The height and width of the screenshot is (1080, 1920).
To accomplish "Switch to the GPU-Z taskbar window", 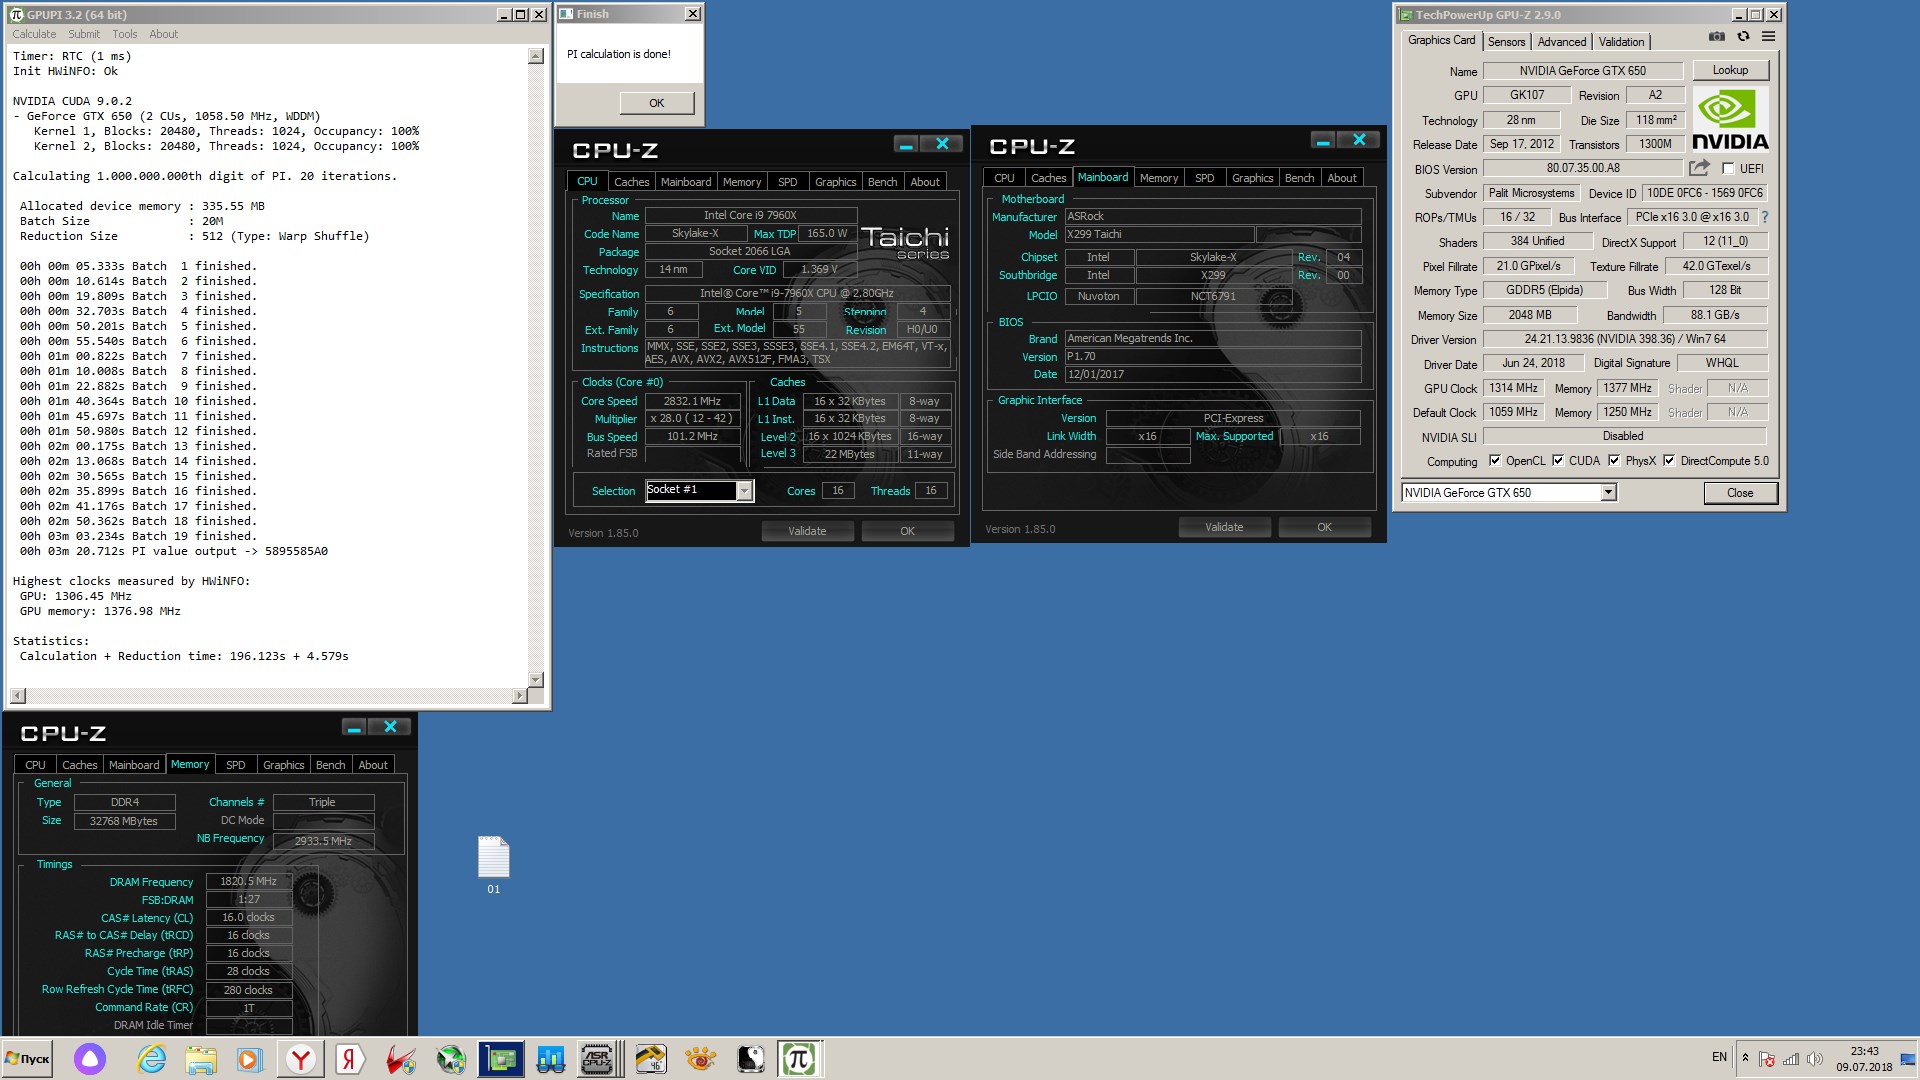I will tap(500, 1059).
